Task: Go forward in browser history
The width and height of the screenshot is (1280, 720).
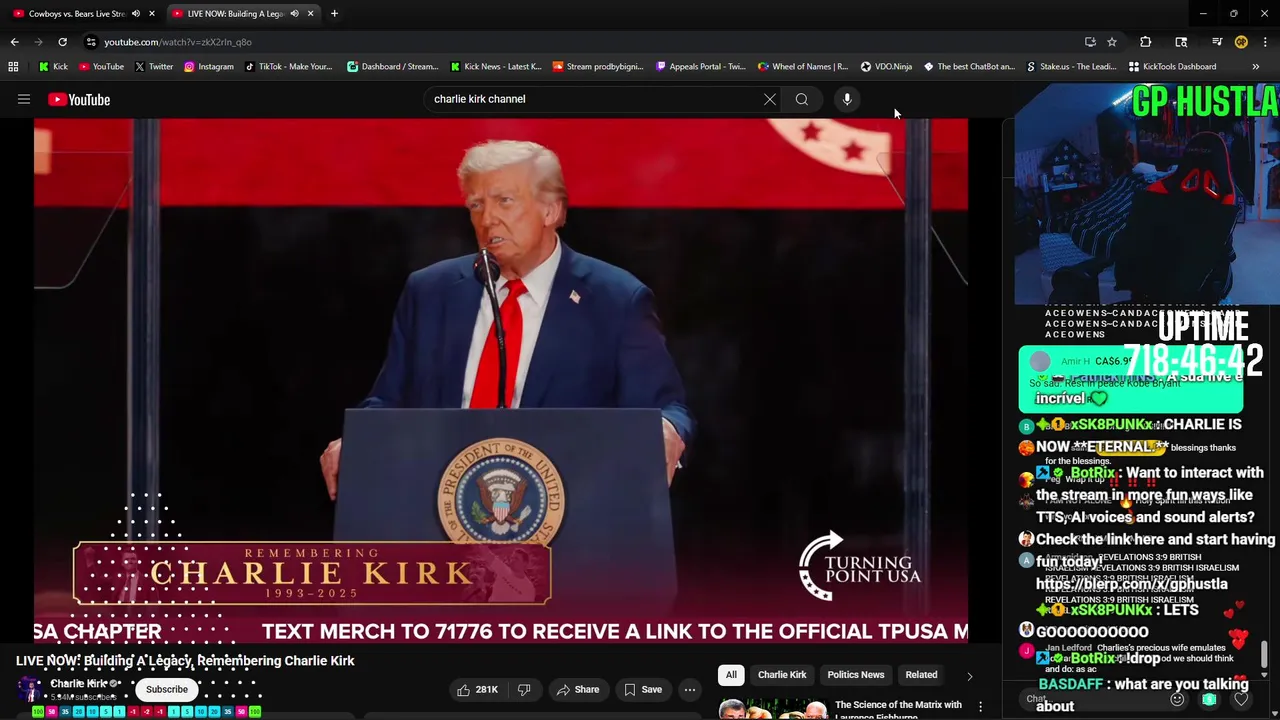Action: 38,42
